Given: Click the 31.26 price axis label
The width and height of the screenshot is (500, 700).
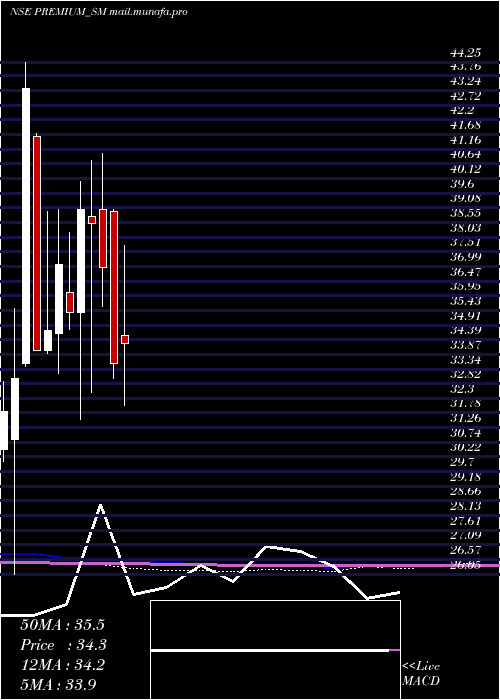Looking at the screenshot, I should click(x=466, y=418).
